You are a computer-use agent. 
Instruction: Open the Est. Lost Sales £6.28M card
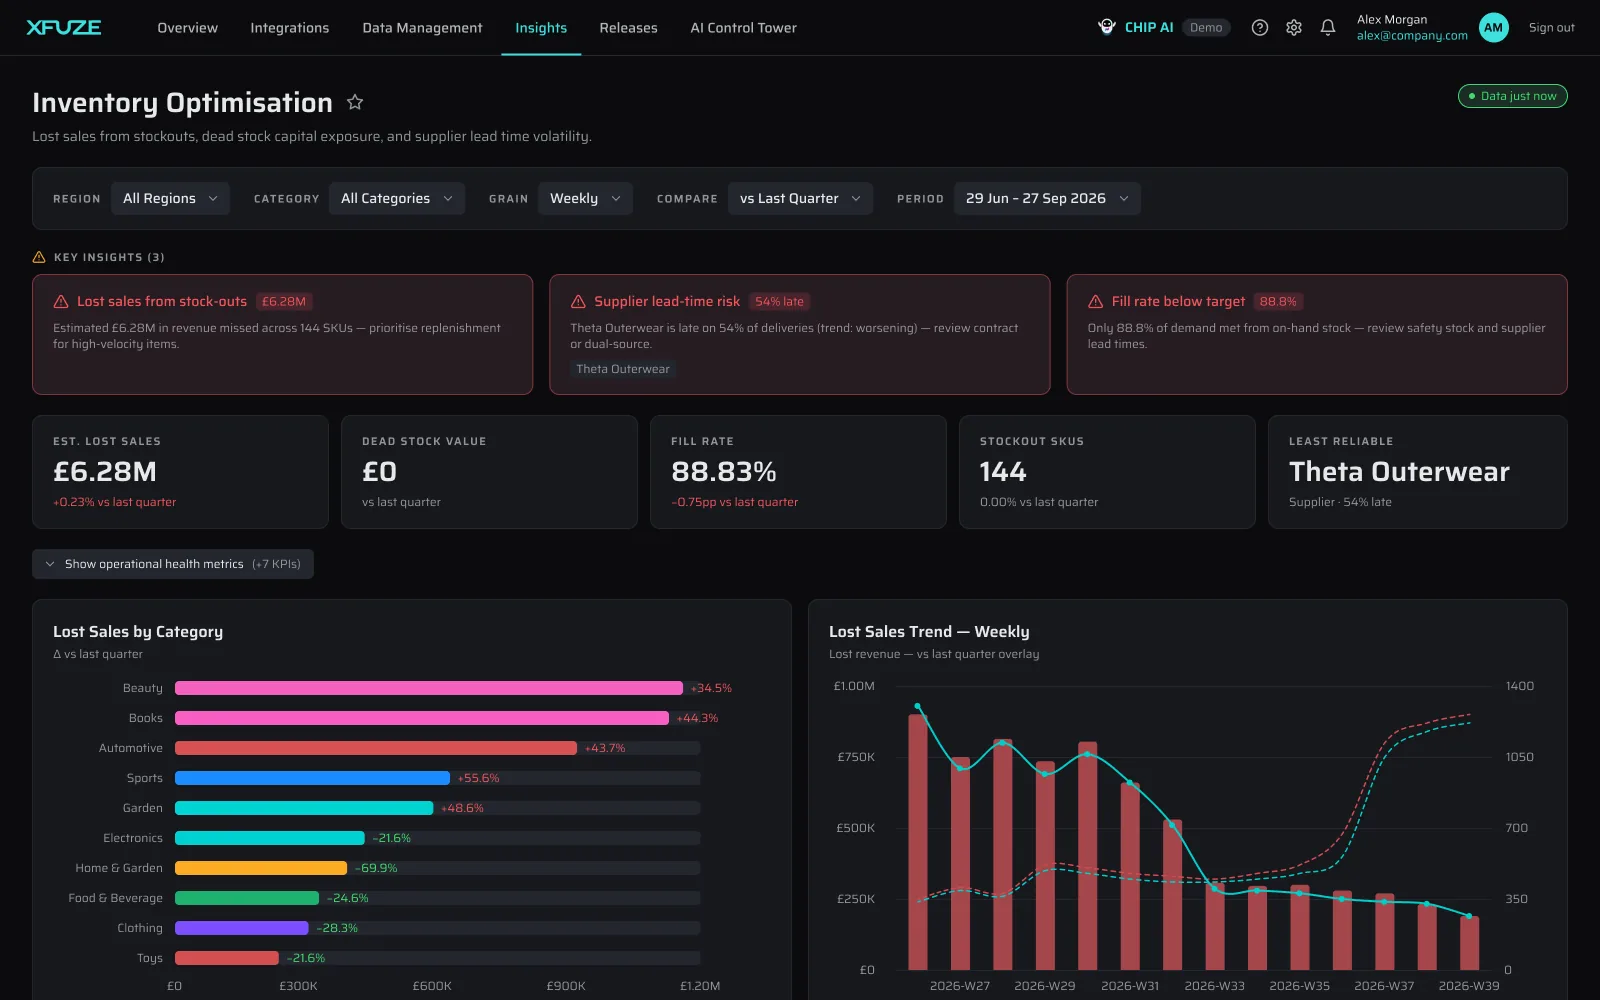[180, 472]
